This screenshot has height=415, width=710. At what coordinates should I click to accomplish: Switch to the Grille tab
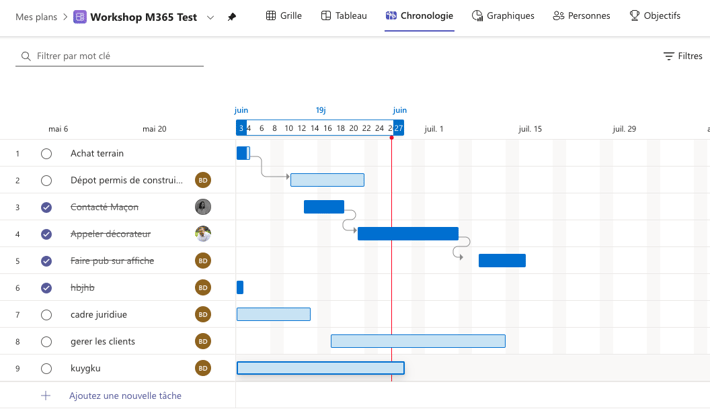point(284,16)
